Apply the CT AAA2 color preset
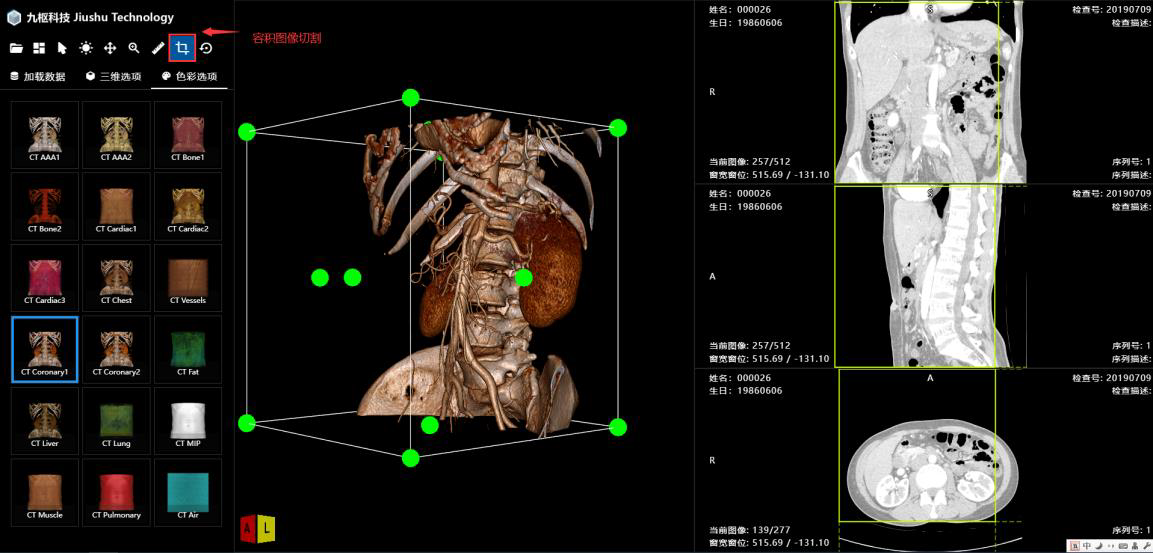Viewport: 1153px width, 553px height. click(x=116, y=135)
